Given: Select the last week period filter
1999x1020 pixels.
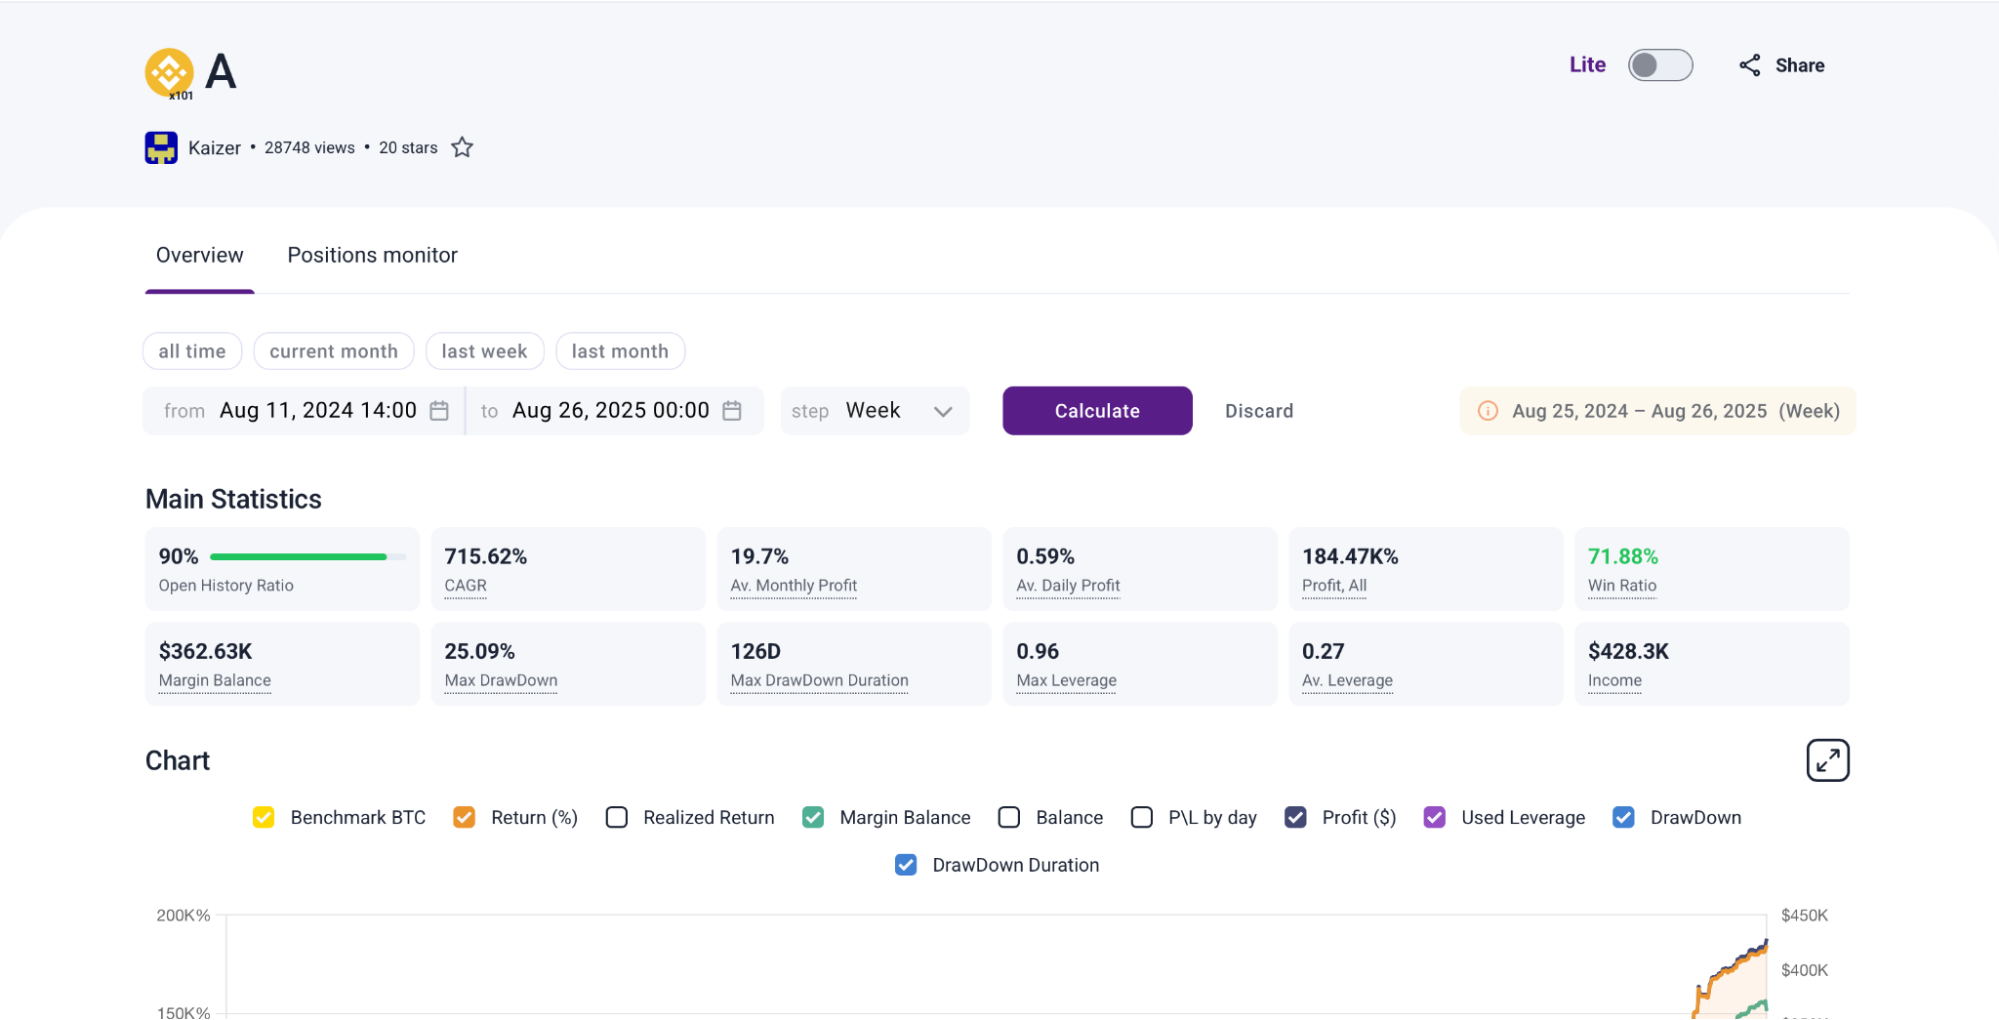Looking at the screenshot, I should click(484, 352).
